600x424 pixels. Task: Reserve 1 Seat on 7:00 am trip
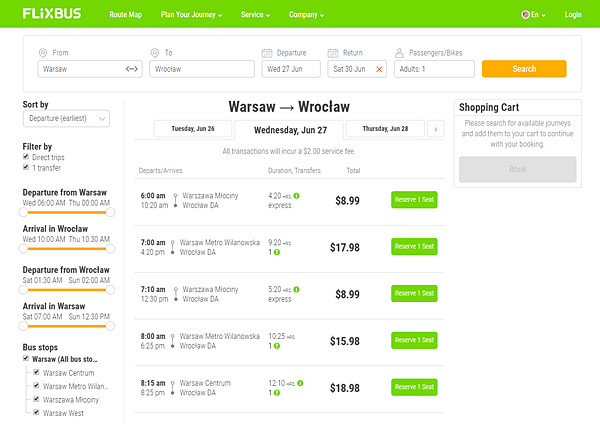click(414, 246)
